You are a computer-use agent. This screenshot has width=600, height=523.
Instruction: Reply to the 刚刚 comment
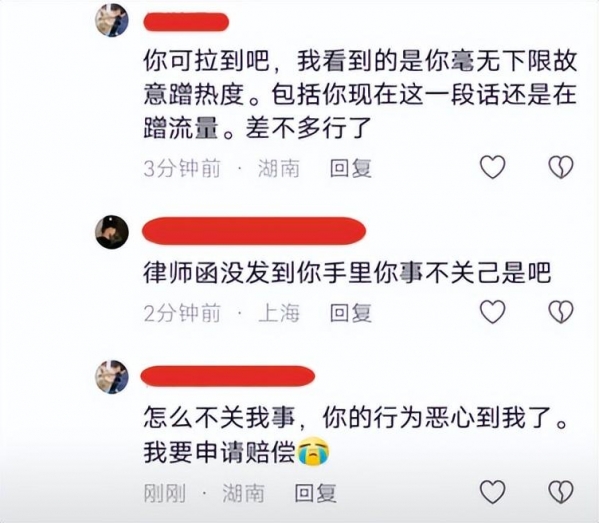[315, 493]
